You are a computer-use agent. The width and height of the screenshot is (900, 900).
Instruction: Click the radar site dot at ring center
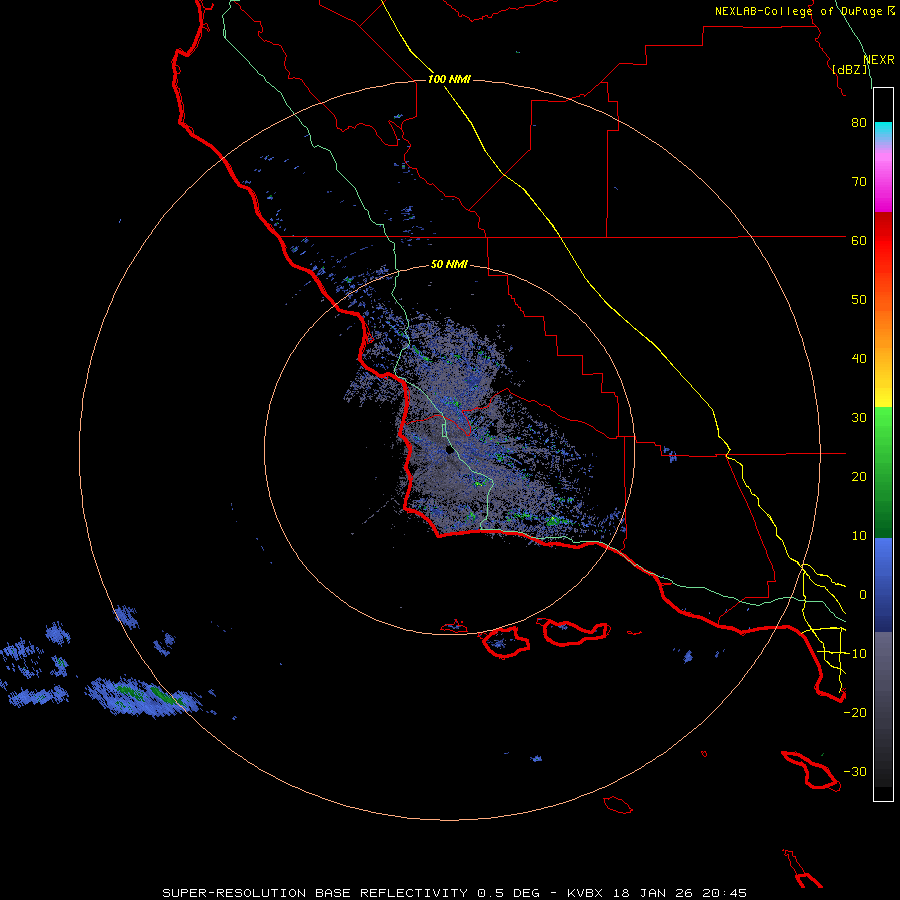tap(449, 450)
